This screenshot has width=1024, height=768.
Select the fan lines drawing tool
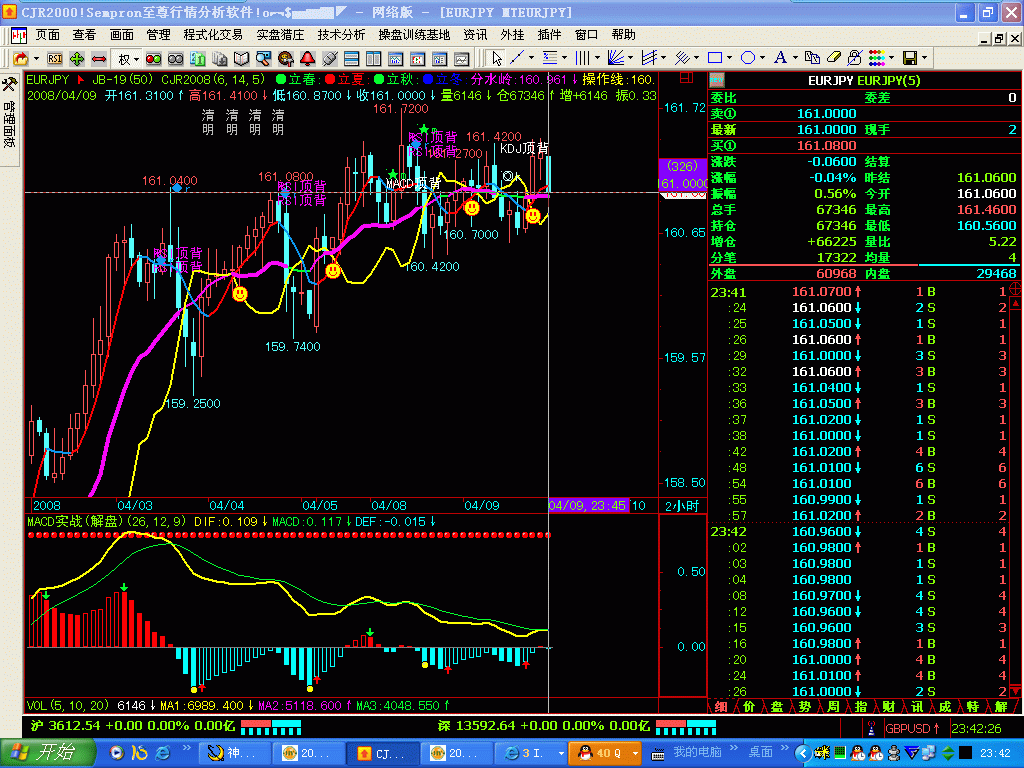click(615, 59)
